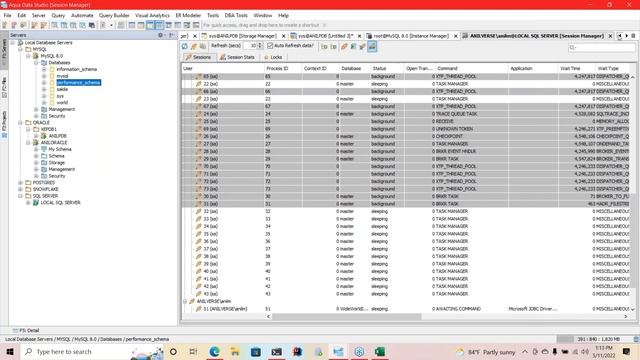The height and width of the screenshot is (360, 640).
Task: Open Excel from the taskbar
Action: 380,351
